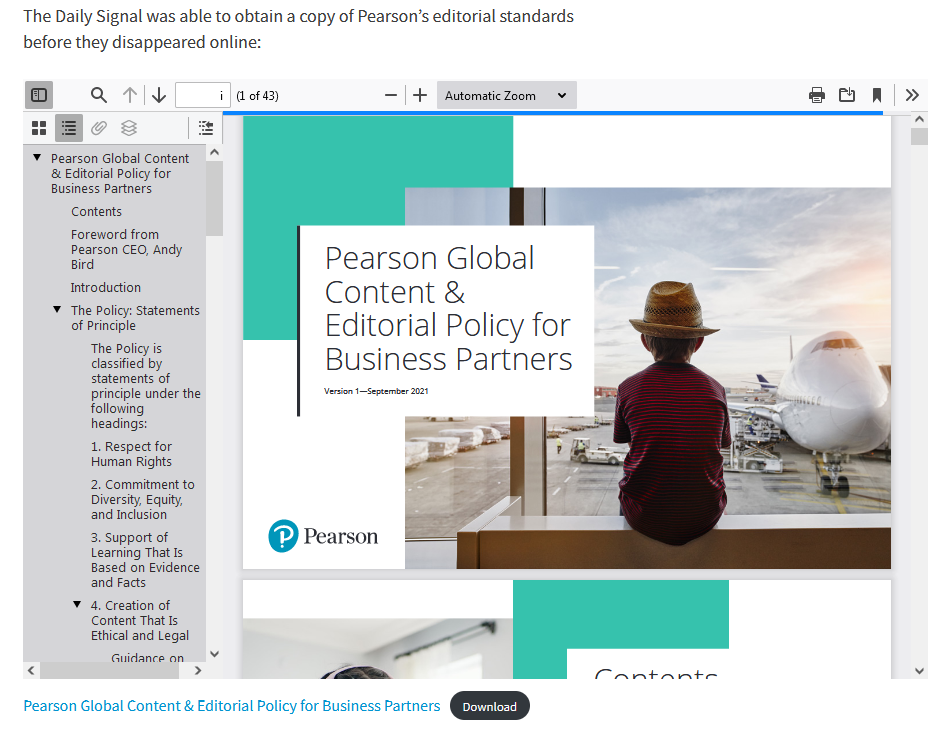Go to 1. Respect for Human Rights
This screenshot has height=738, width=945.
coord(131,454)
